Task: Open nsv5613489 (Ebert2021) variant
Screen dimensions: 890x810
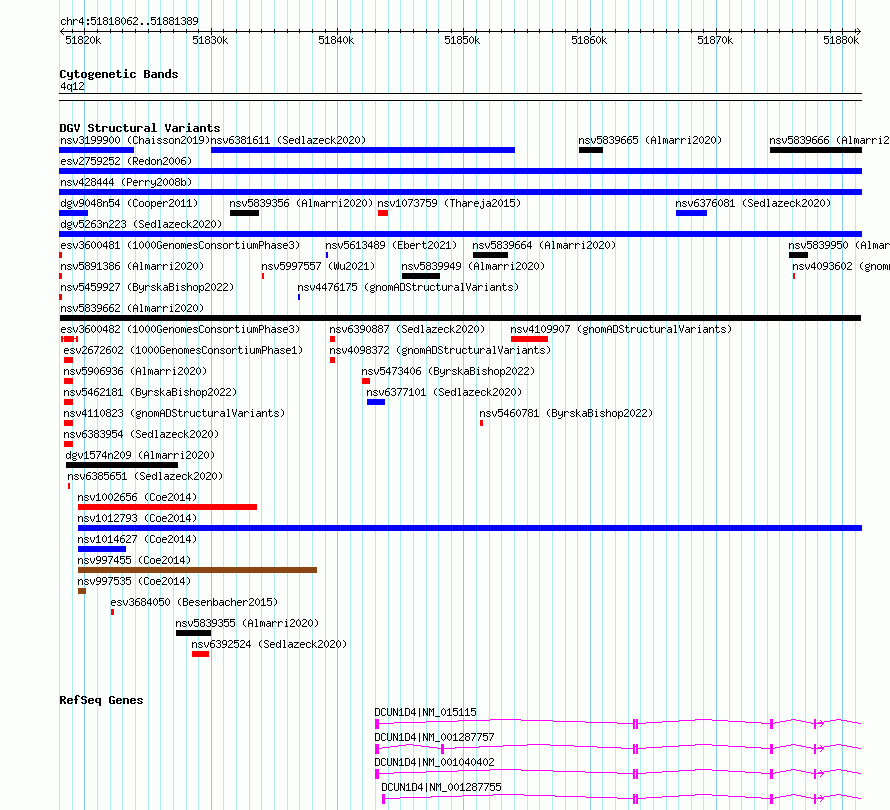Action: tap(391, 245)
